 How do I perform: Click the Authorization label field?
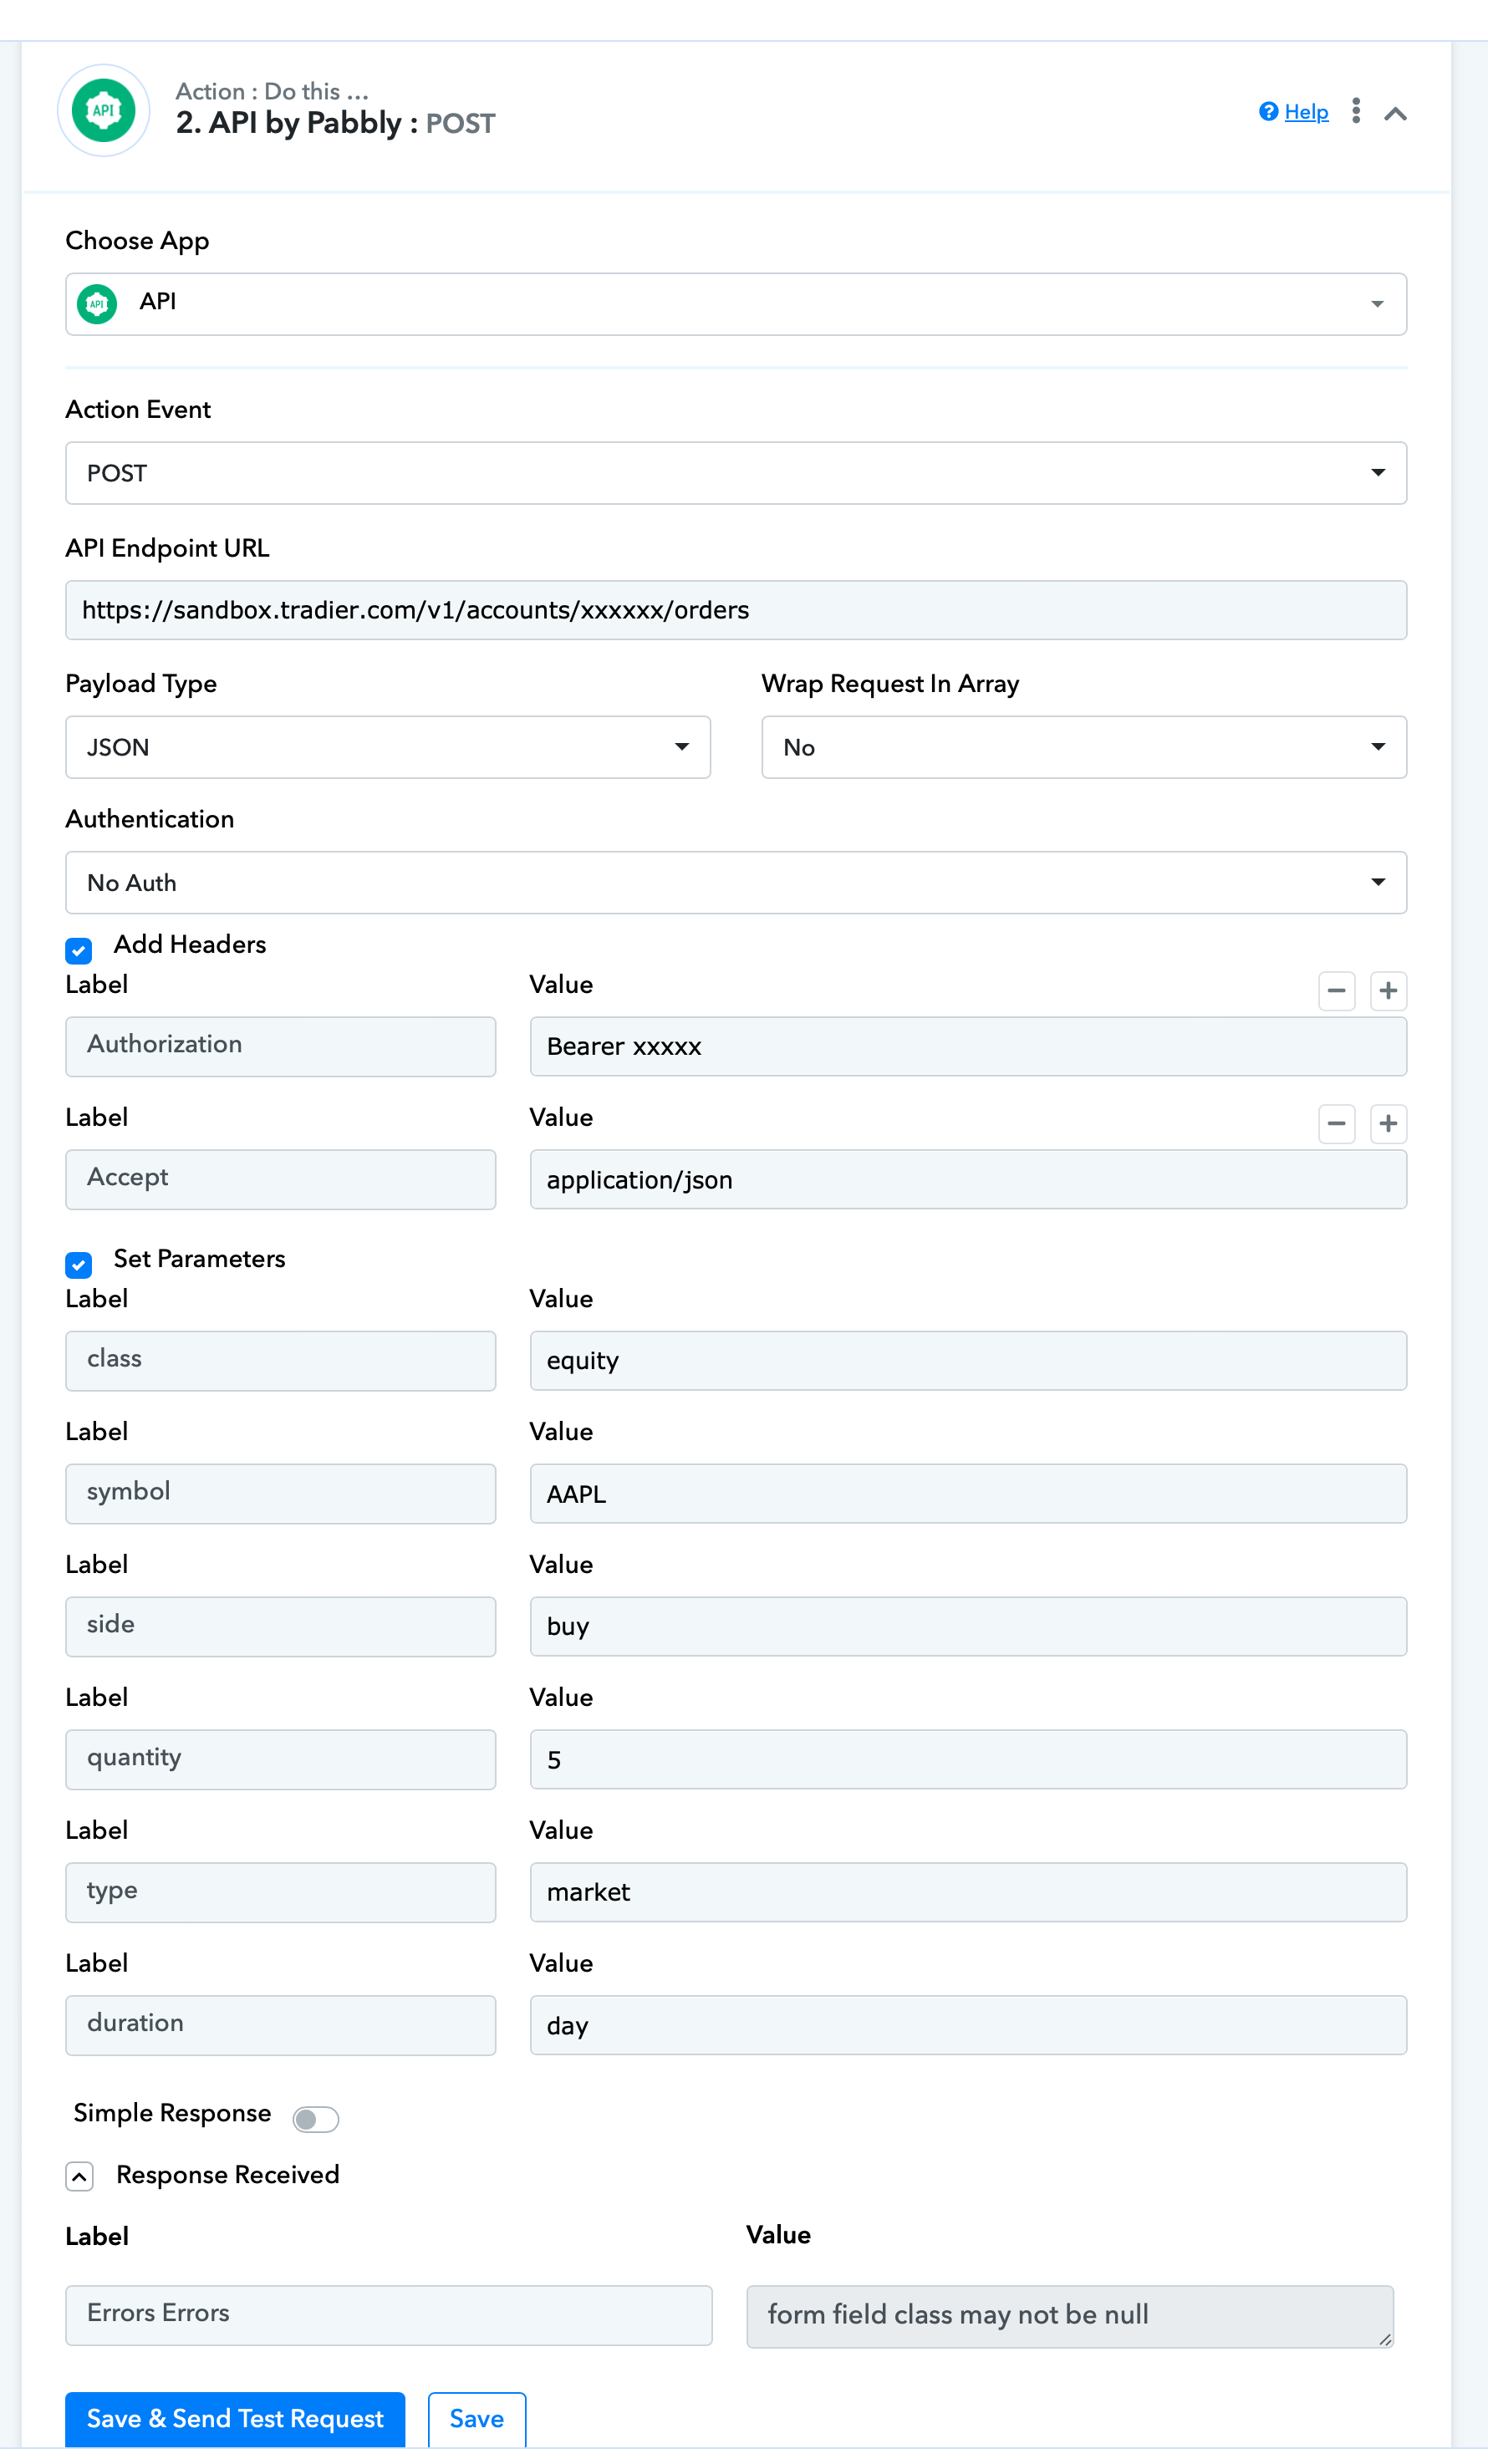click(x=281, y=1046)
